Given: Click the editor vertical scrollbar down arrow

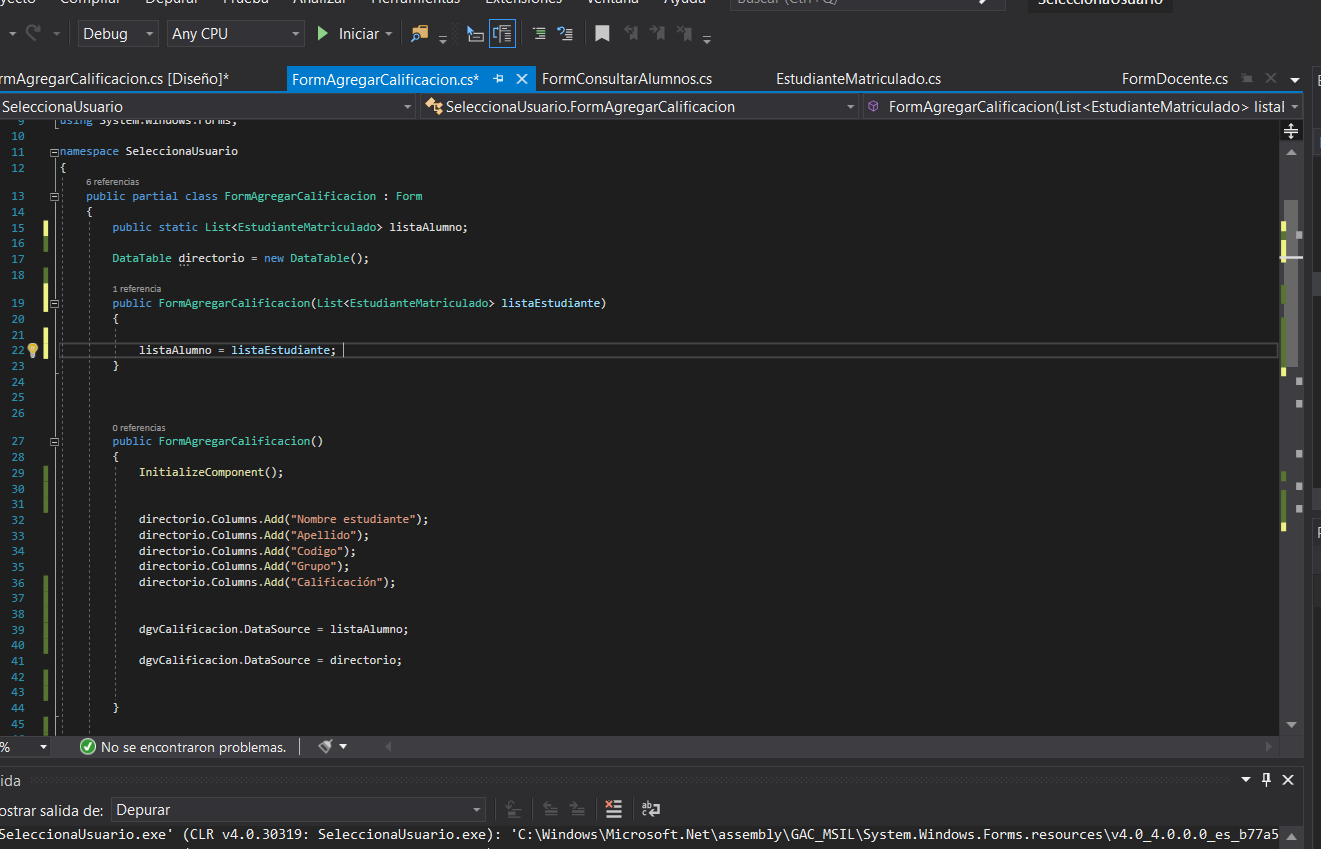Looking at the screenshot, I should [1291, 724].
